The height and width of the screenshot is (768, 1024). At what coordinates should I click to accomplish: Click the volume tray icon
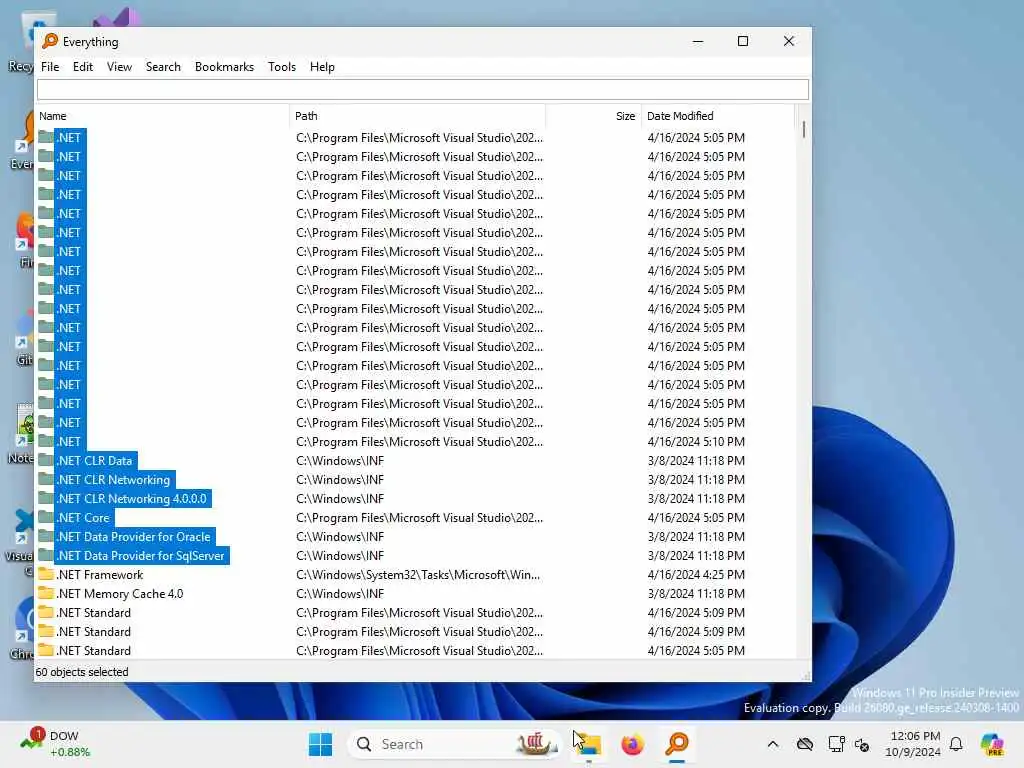click(862, 744)
